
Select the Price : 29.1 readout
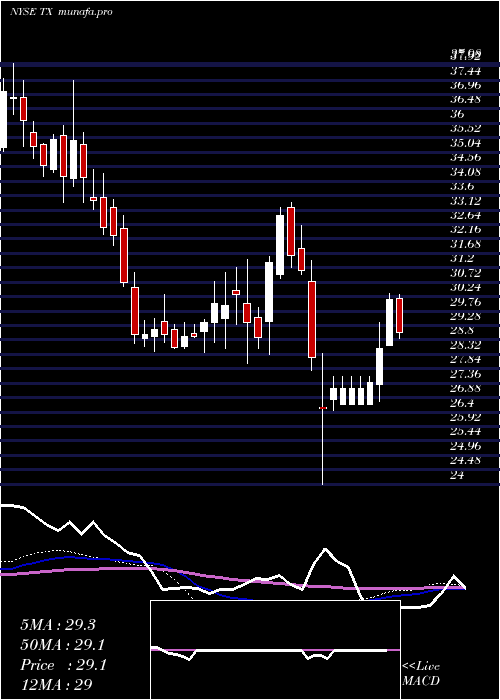coord(63,665)
